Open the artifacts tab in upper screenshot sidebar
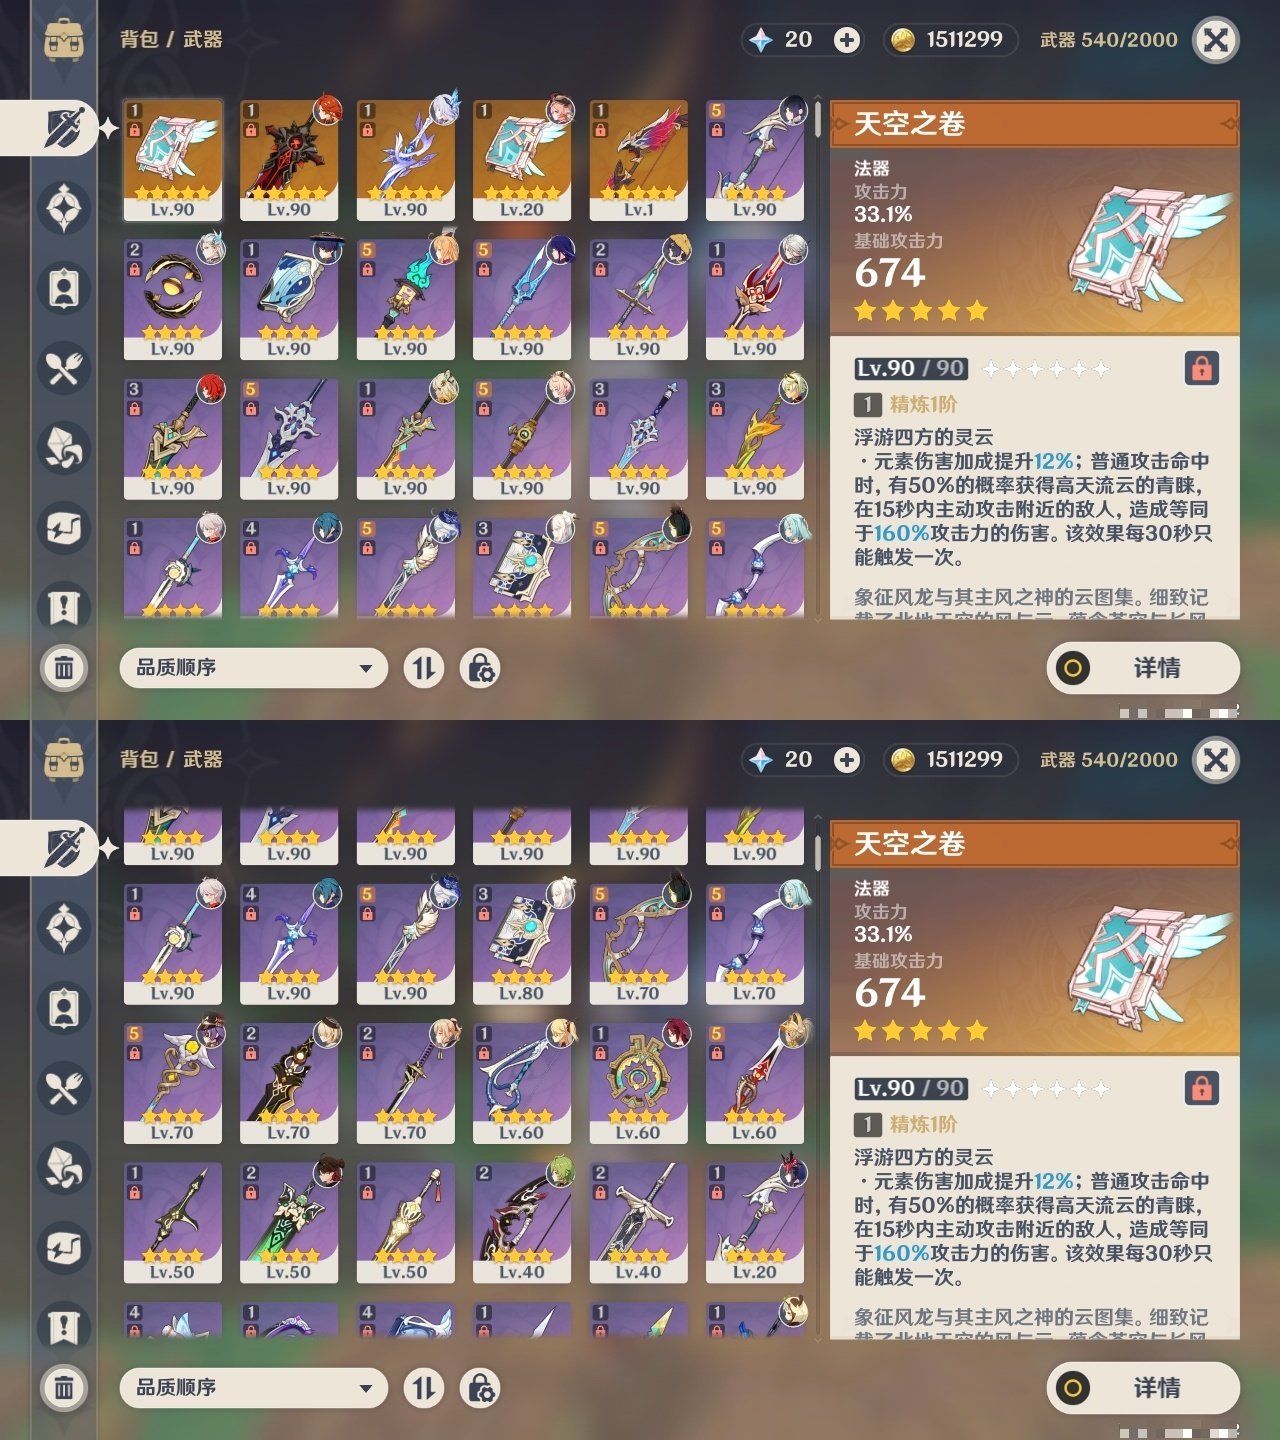The width and height of the screenshot is (1280, 1440). click(64, 208)
